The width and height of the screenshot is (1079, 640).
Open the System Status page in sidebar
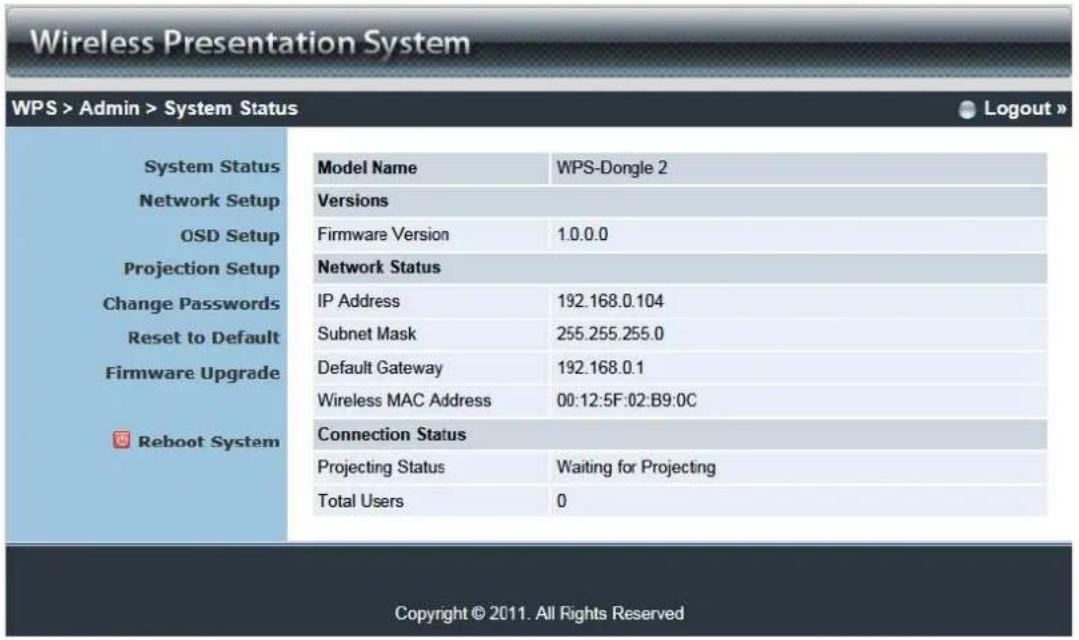point(212,167)
